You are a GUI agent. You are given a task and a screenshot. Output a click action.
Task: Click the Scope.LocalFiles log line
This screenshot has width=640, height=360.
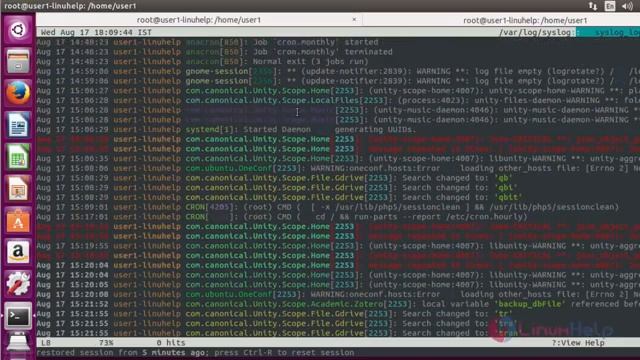click(x=338, y=100)
